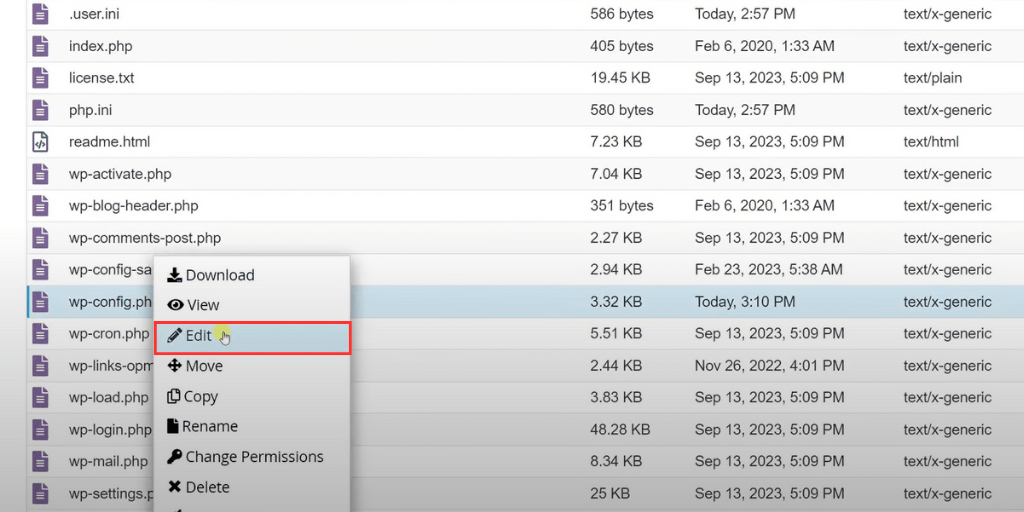
Task: Select the wp-login.php file name
Action: tap(110, 430)
